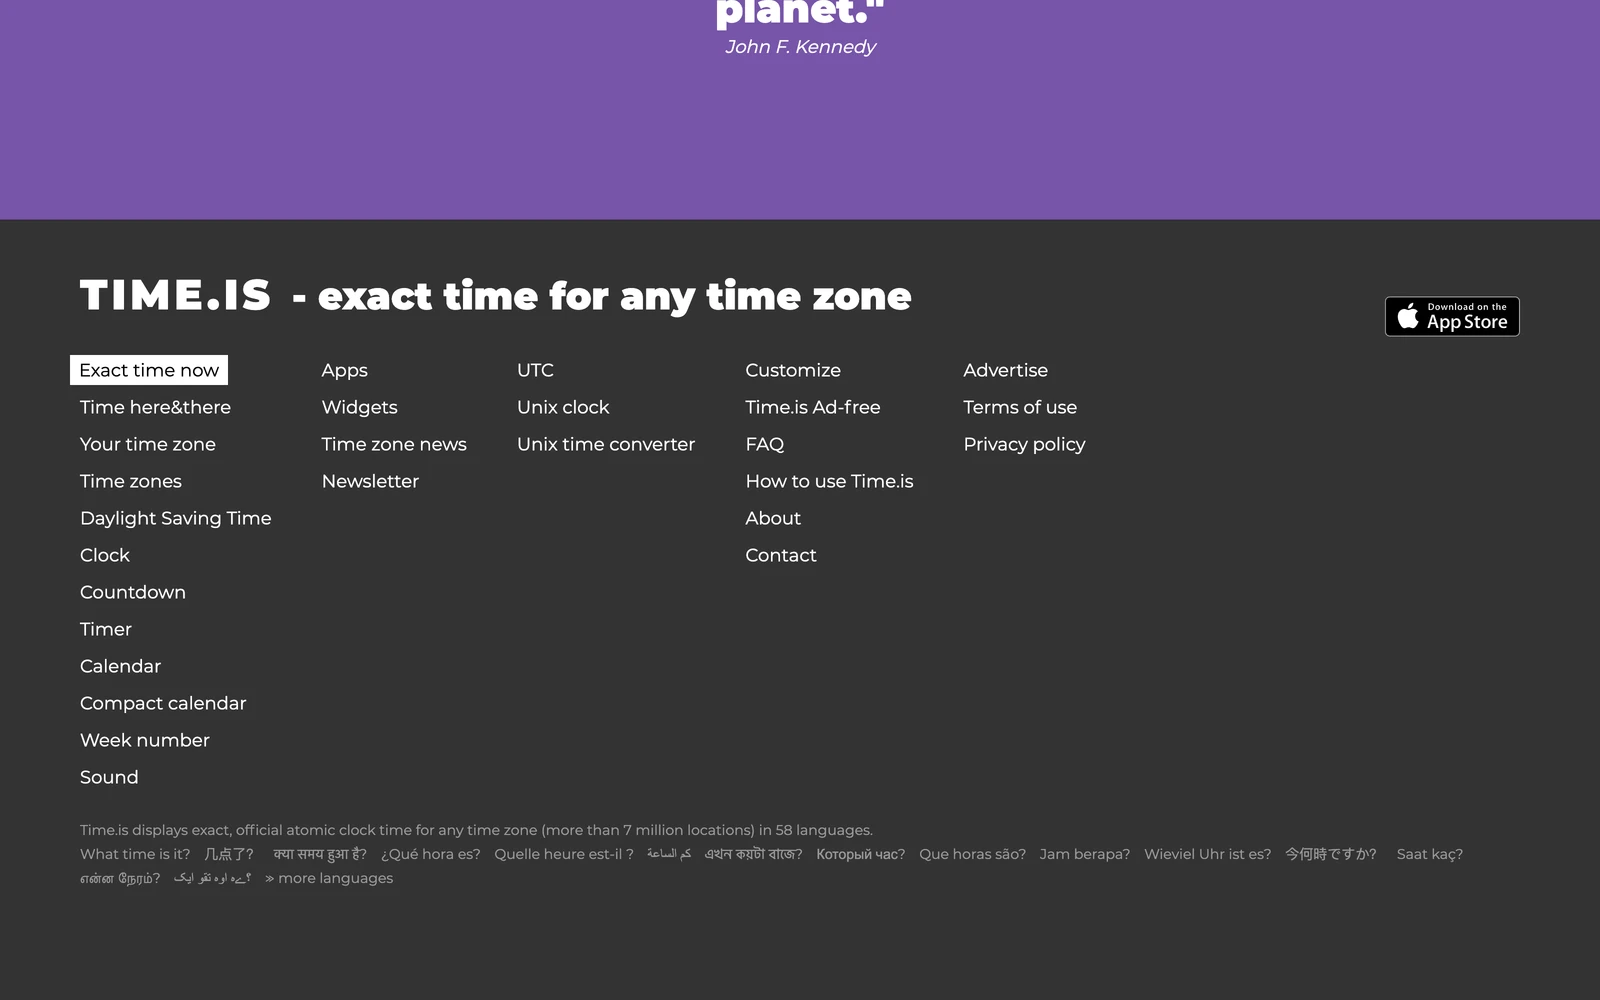Launch the Timer page
The width and height of the screenshot is (1600, 1000).
[x=106, y=629]
